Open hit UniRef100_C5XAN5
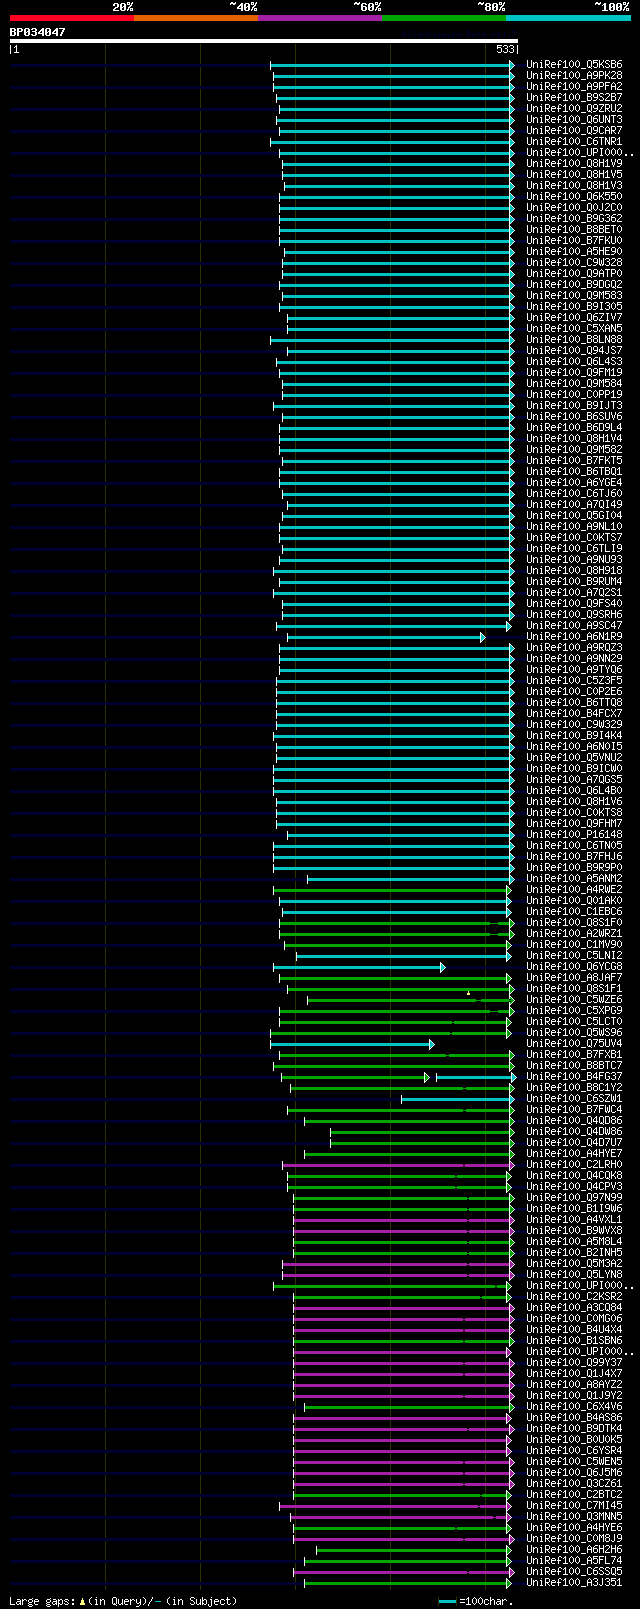 point(574,329)
